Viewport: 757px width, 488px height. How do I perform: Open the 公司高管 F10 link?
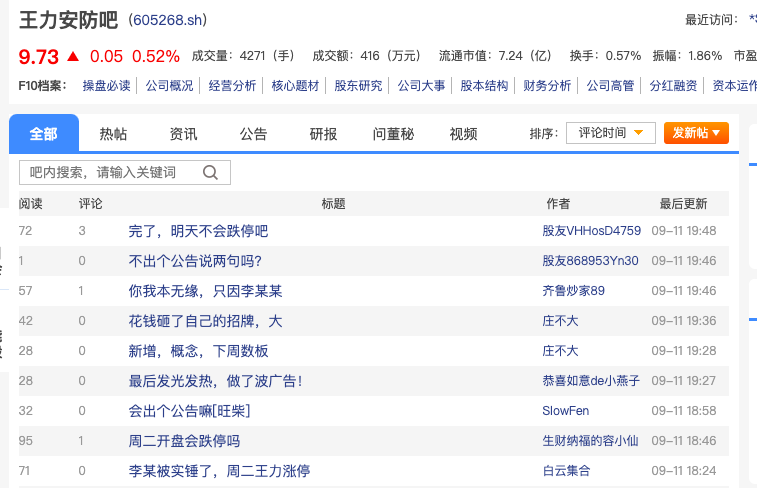pyautogui.click(x=610, y=86)
